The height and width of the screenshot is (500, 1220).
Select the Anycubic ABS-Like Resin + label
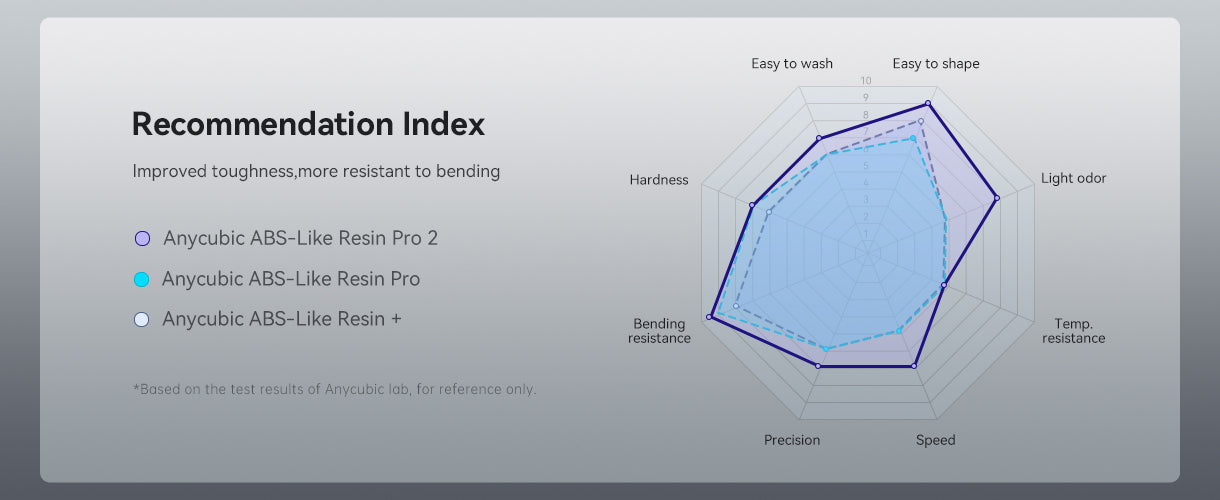[282, 320]
